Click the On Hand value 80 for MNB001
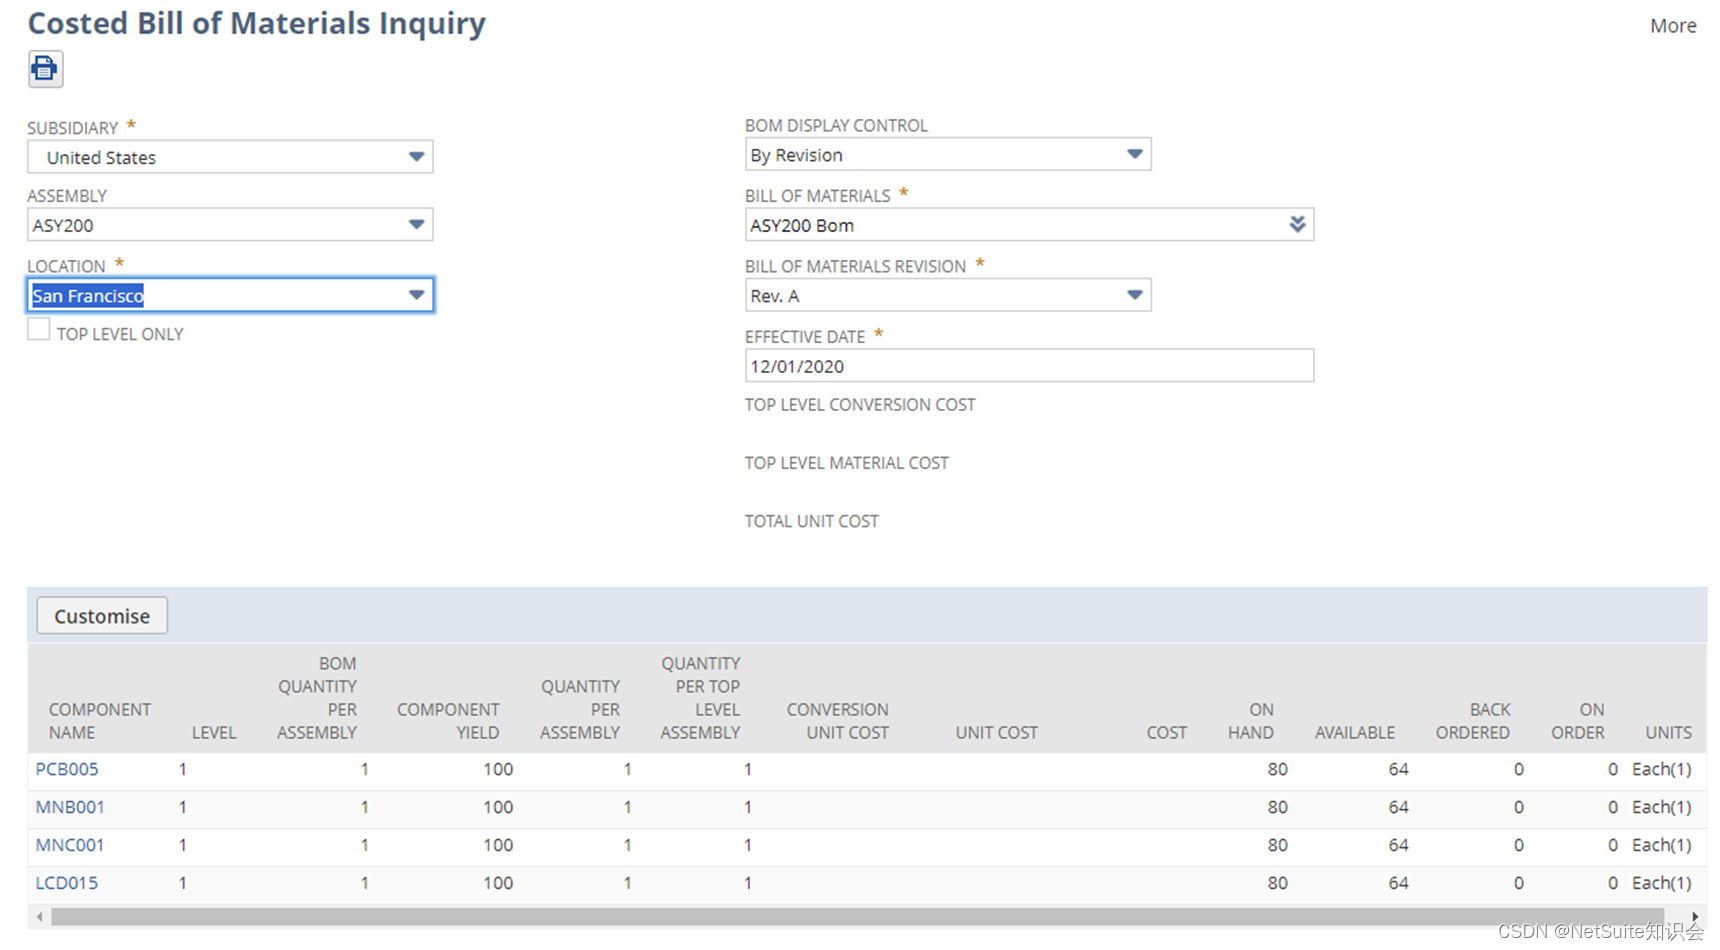This screenshot has width=1720, height=950. point(1277,807)
